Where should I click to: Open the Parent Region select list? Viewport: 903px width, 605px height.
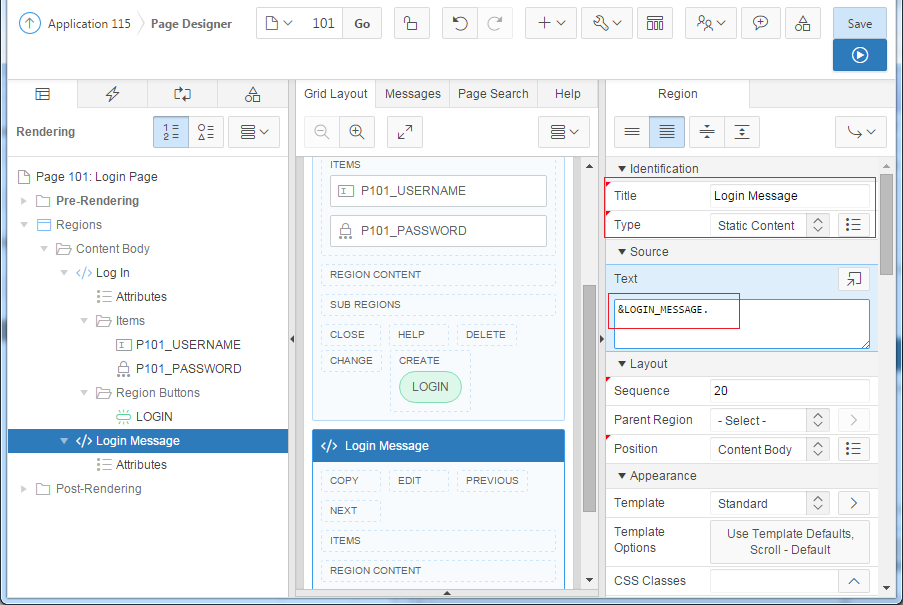pos(769,420)
